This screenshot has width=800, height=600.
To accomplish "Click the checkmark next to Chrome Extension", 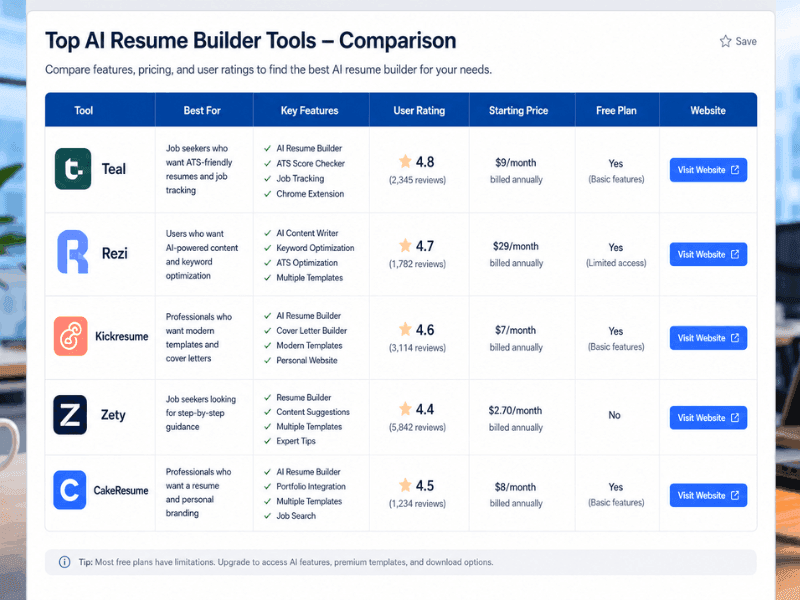I will tap(267, 194).
